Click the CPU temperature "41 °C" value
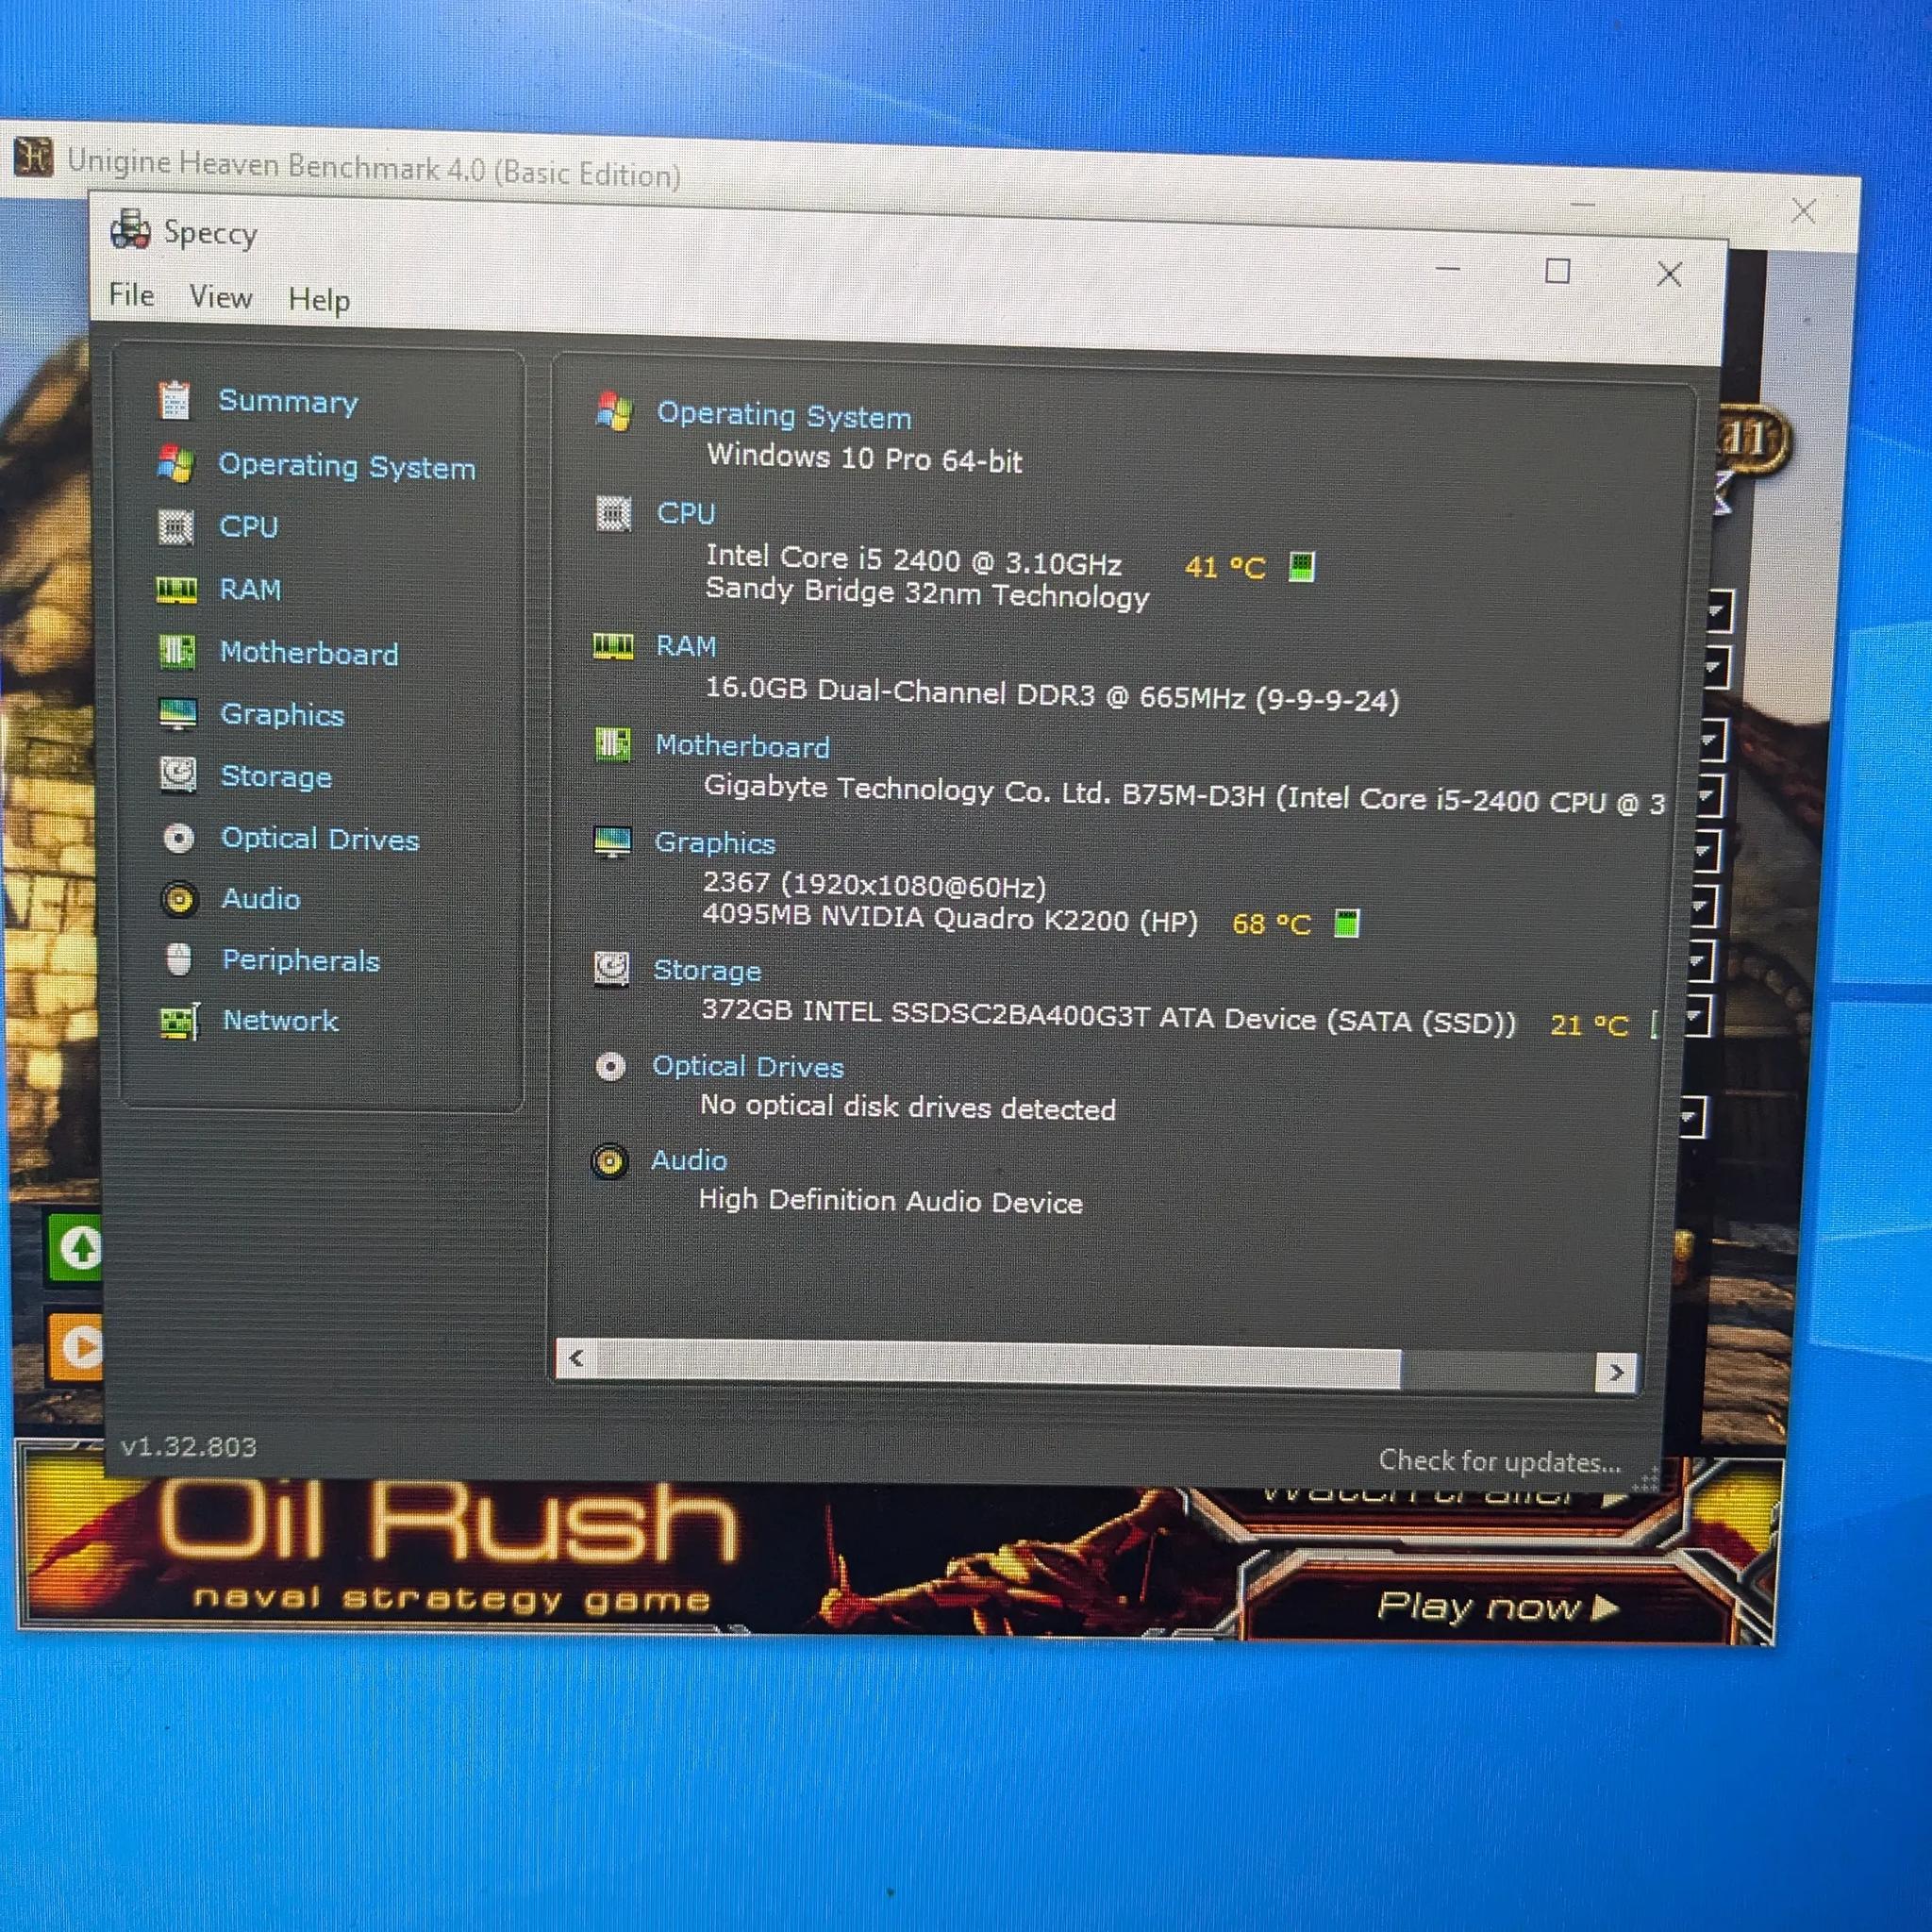This screenshot has height=1932, width=1932. coord(1225,568)
